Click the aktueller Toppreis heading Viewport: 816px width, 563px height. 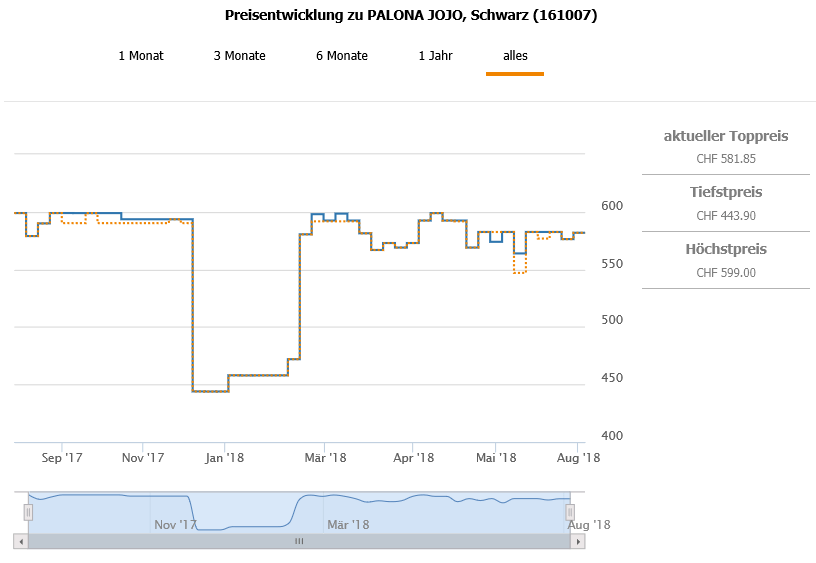tap(726, 136)
